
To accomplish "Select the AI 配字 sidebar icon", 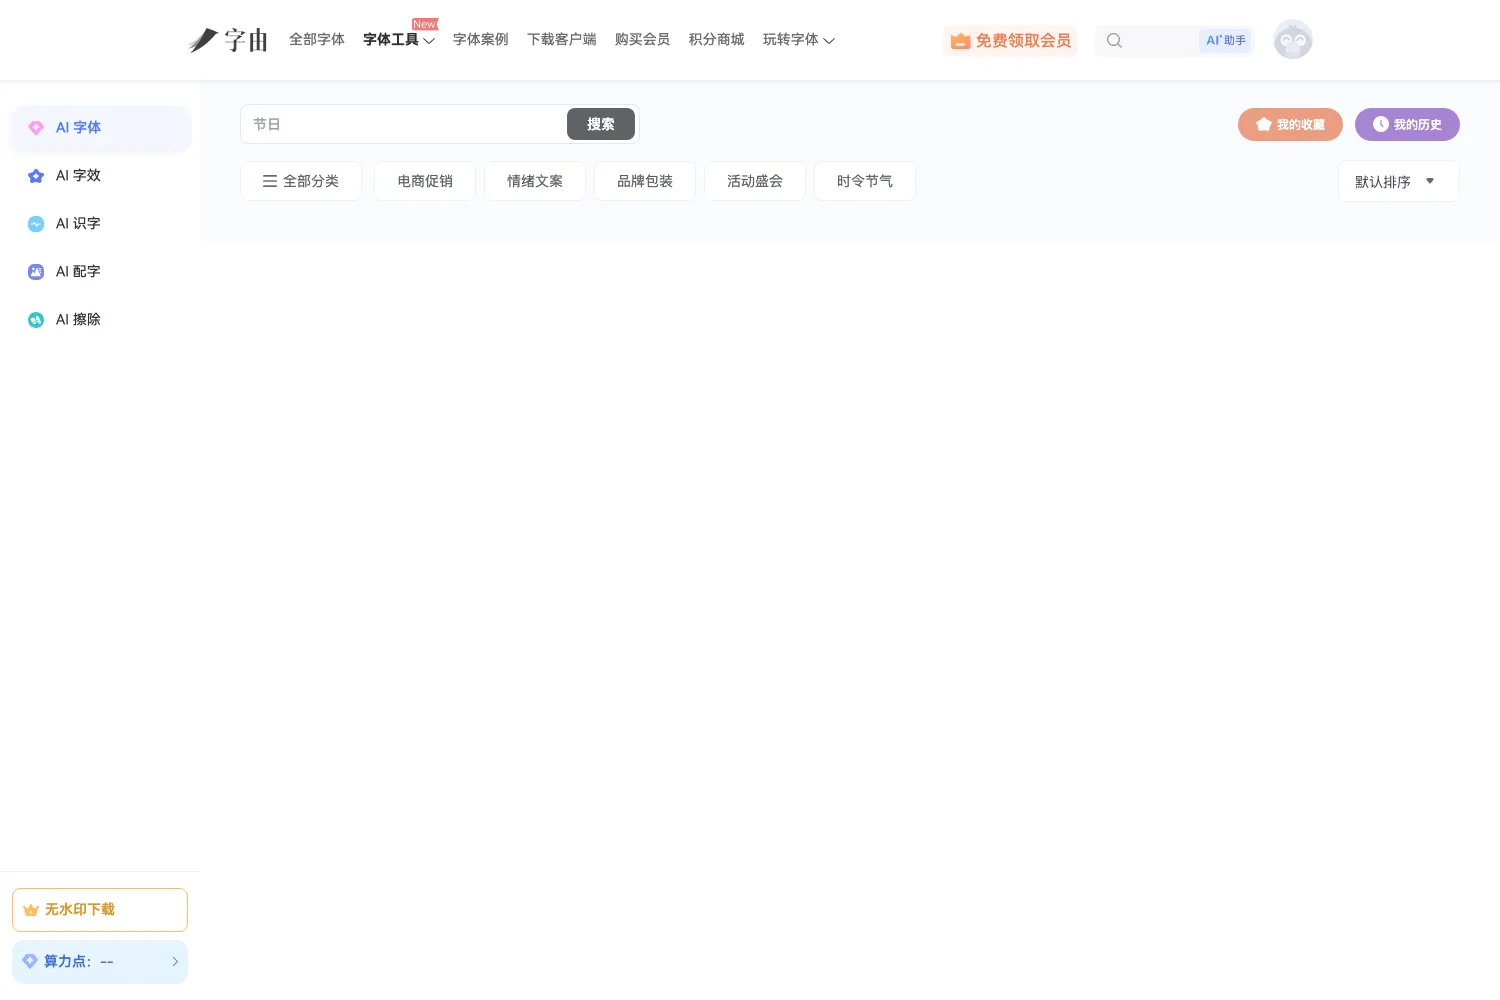I will [36, 272].
